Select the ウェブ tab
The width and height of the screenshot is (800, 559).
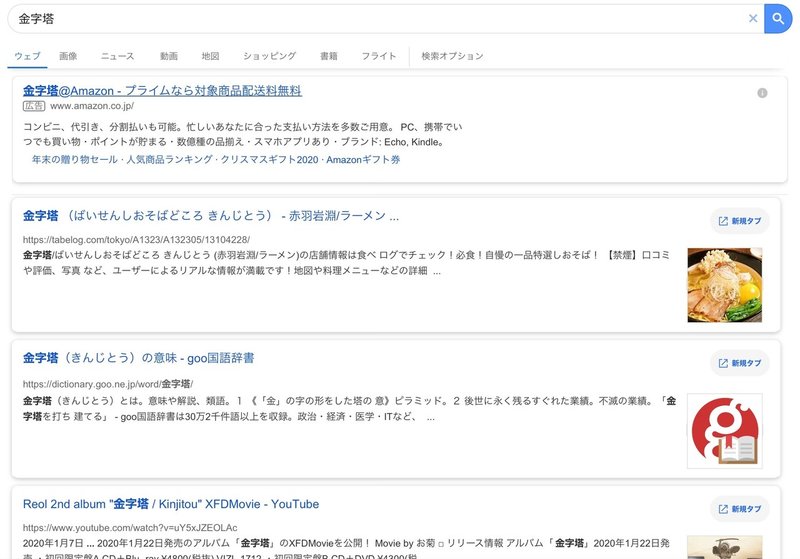pyautogui.click(x=27, y=56)
